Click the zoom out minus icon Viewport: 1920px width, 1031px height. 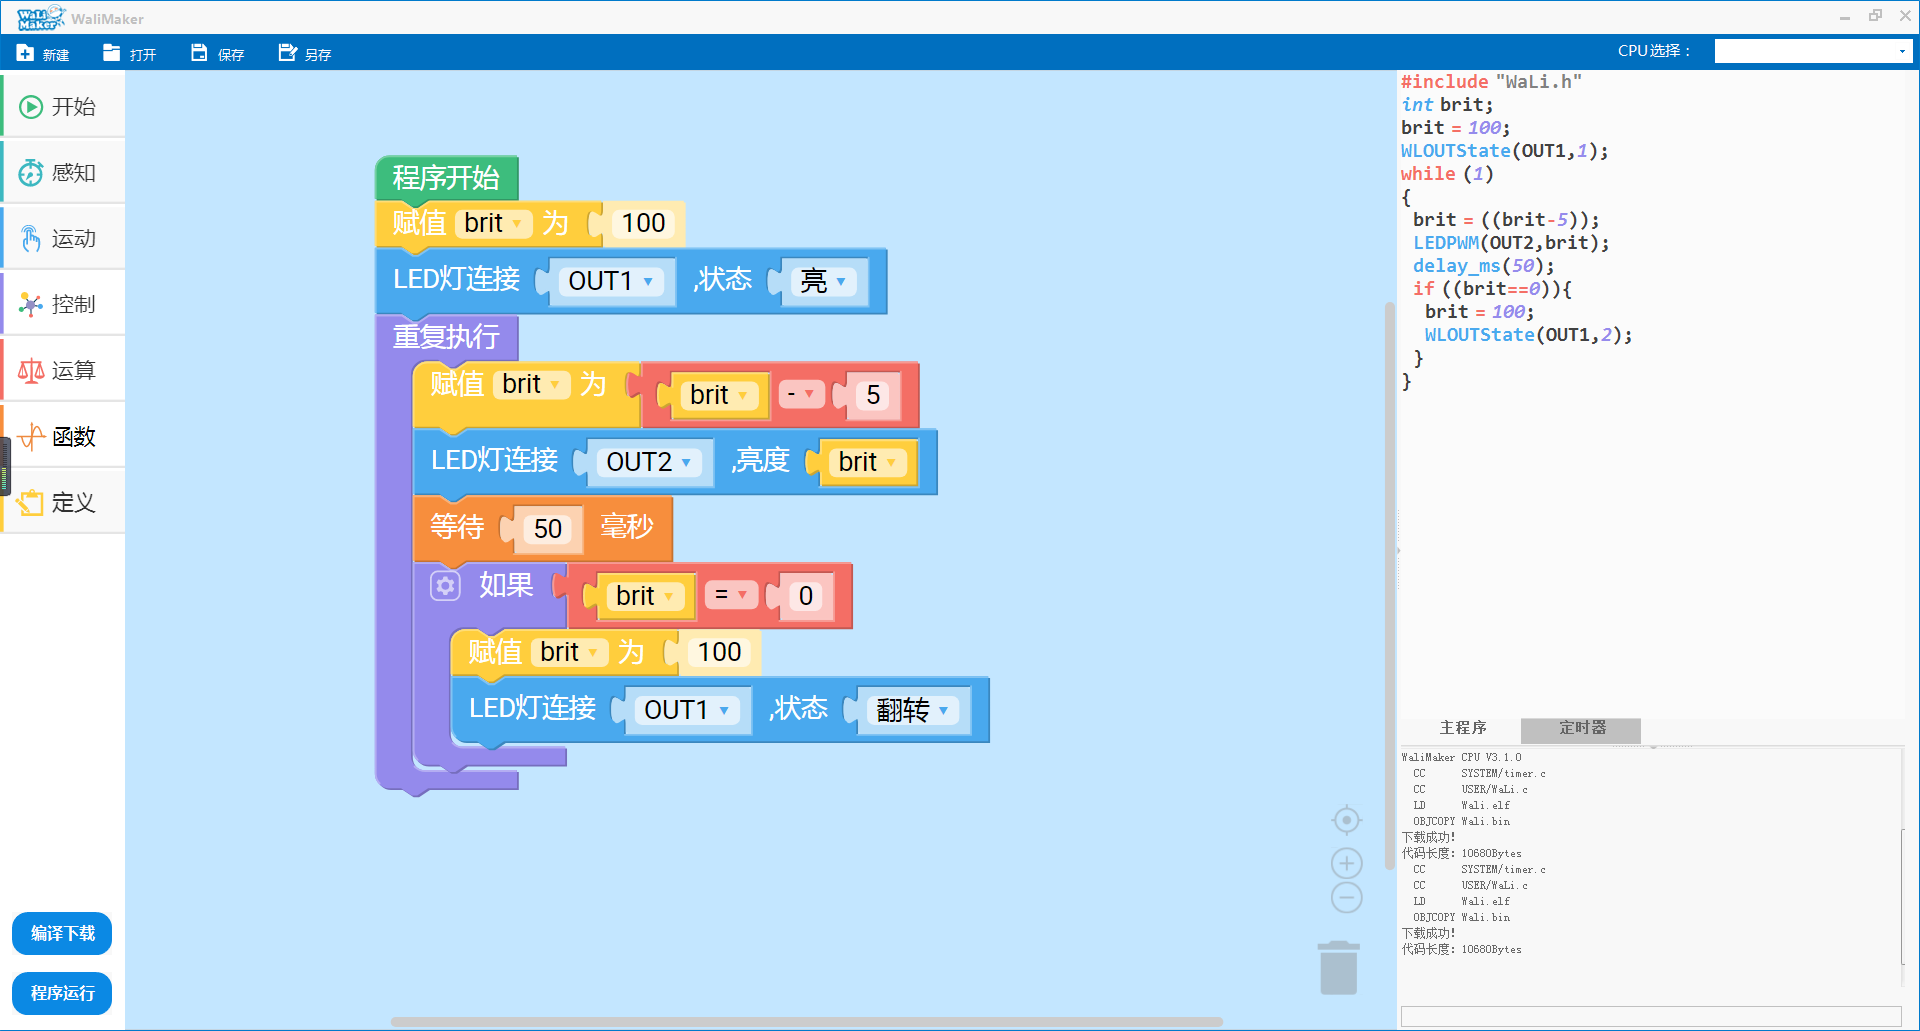coord(1347,898)
